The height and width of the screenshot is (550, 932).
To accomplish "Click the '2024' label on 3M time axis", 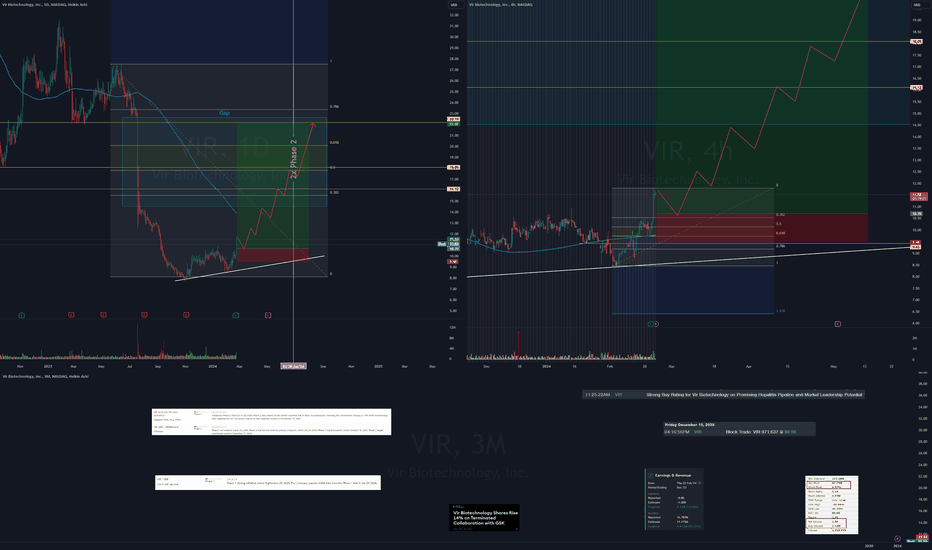I will (897, 545).
